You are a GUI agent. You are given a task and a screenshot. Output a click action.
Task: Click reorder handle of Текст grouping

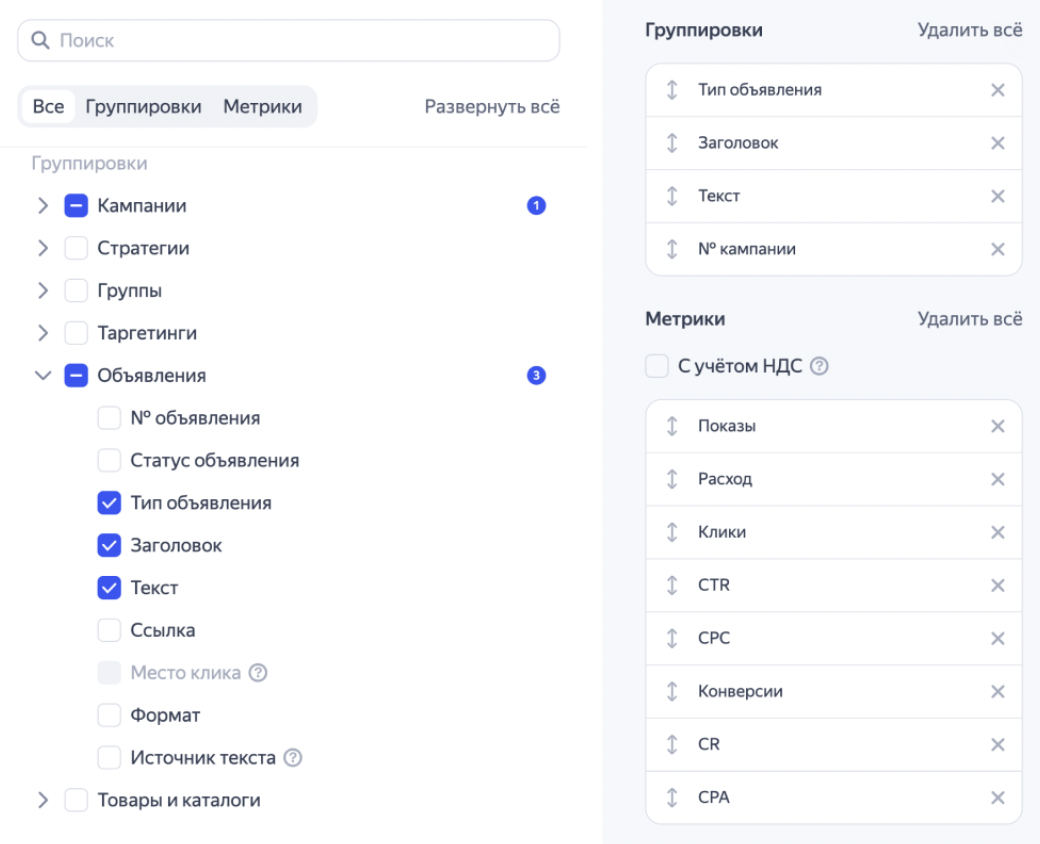pos(672,196)
